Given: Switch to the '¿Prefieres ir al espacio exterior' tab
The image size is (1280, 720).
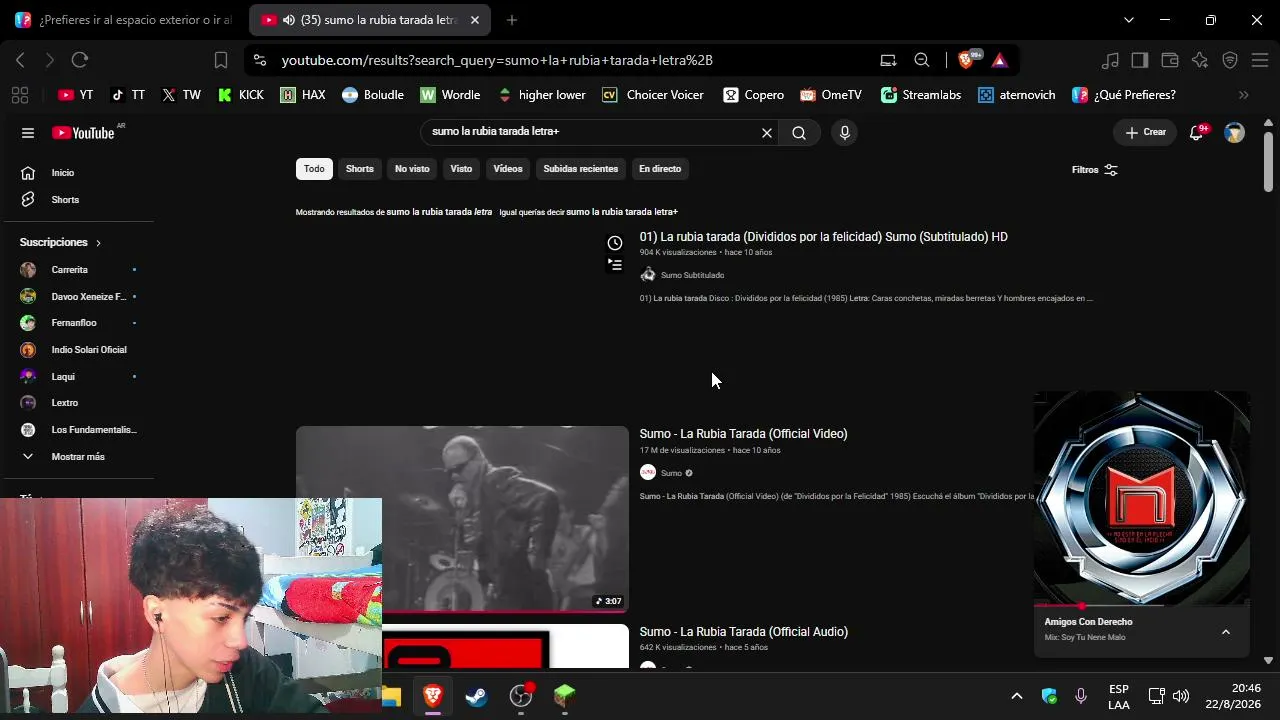Looking at the screenshot, I should (123, 20).
